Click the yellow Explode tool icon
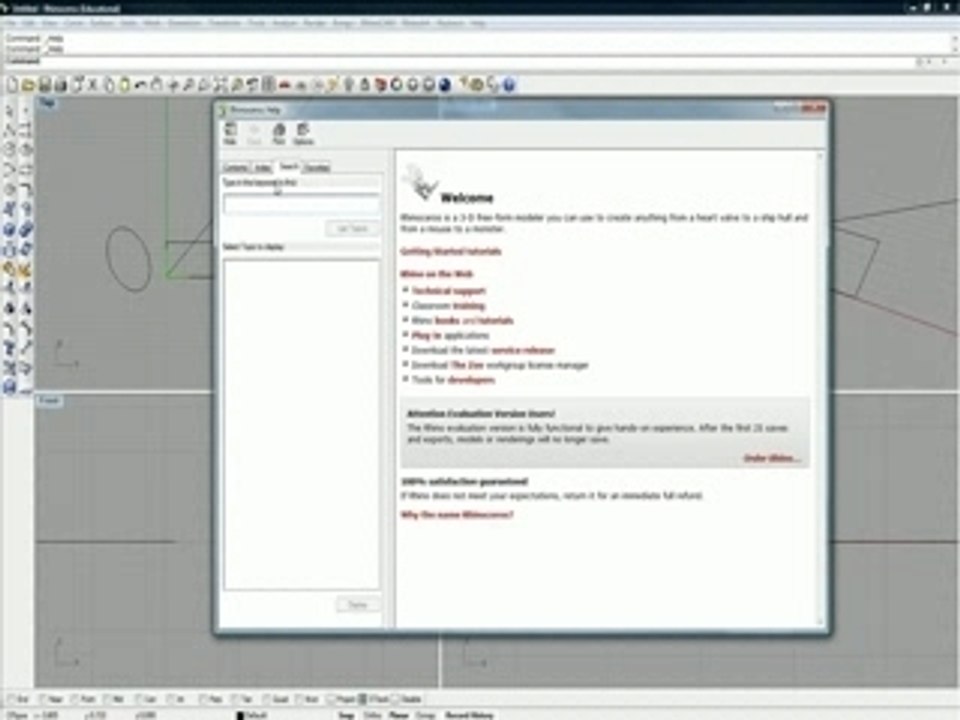The width and height of the screenshot is (960, 720). tap(25, 269)
